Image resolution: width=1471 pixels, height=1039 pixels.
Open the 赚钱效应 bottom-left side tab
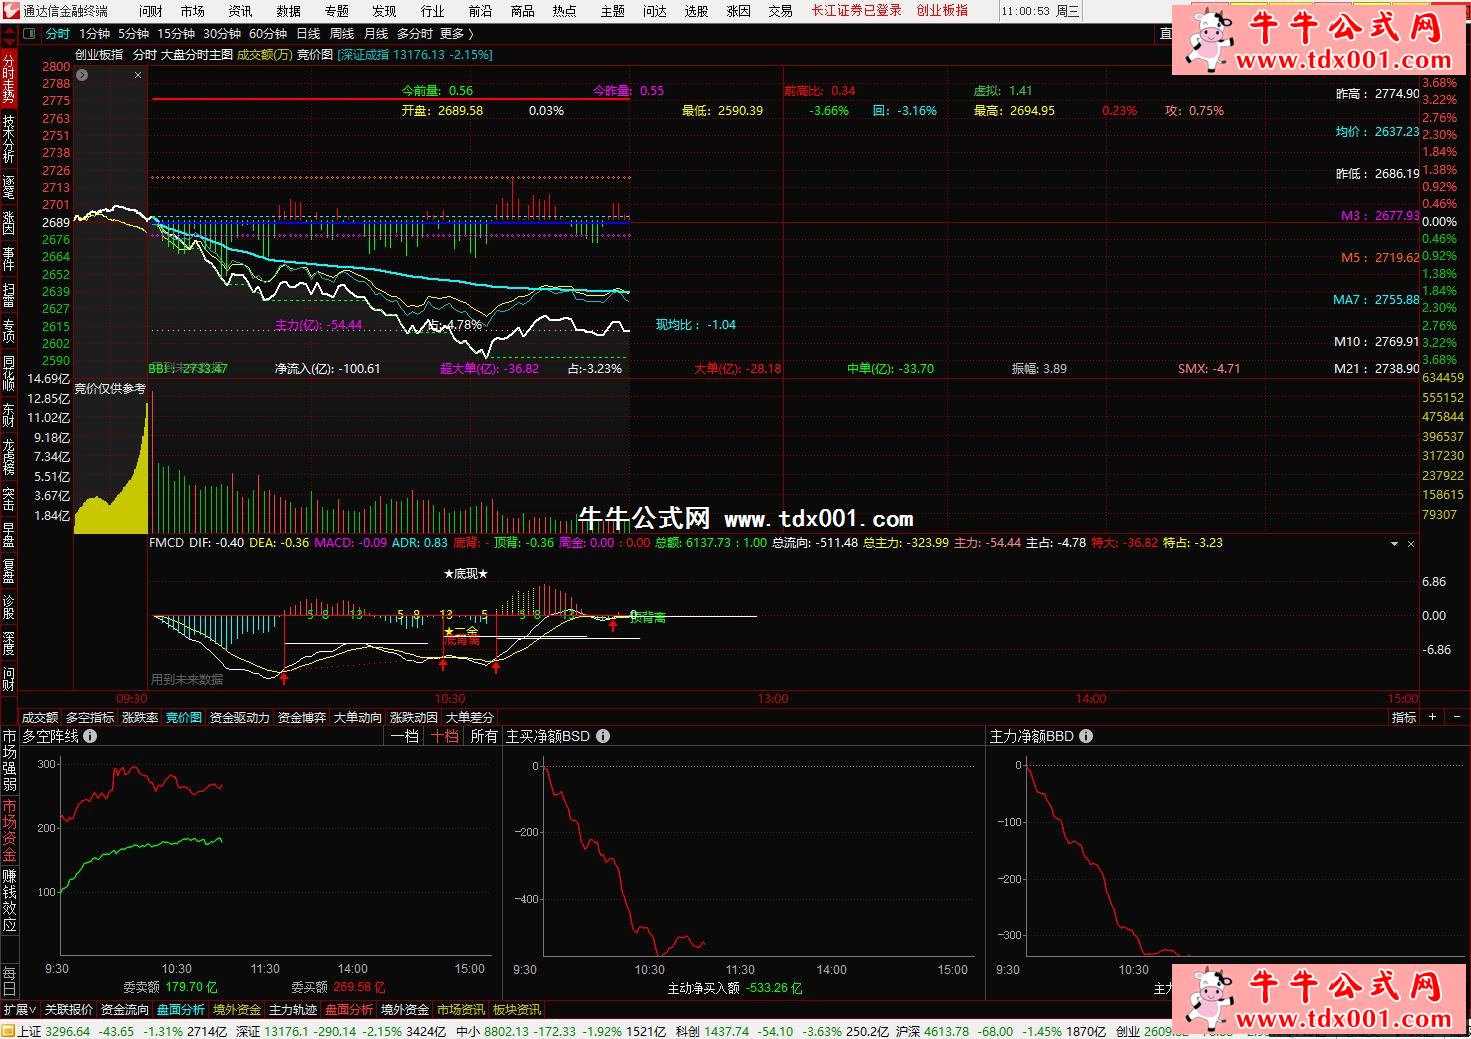(9, 901)
